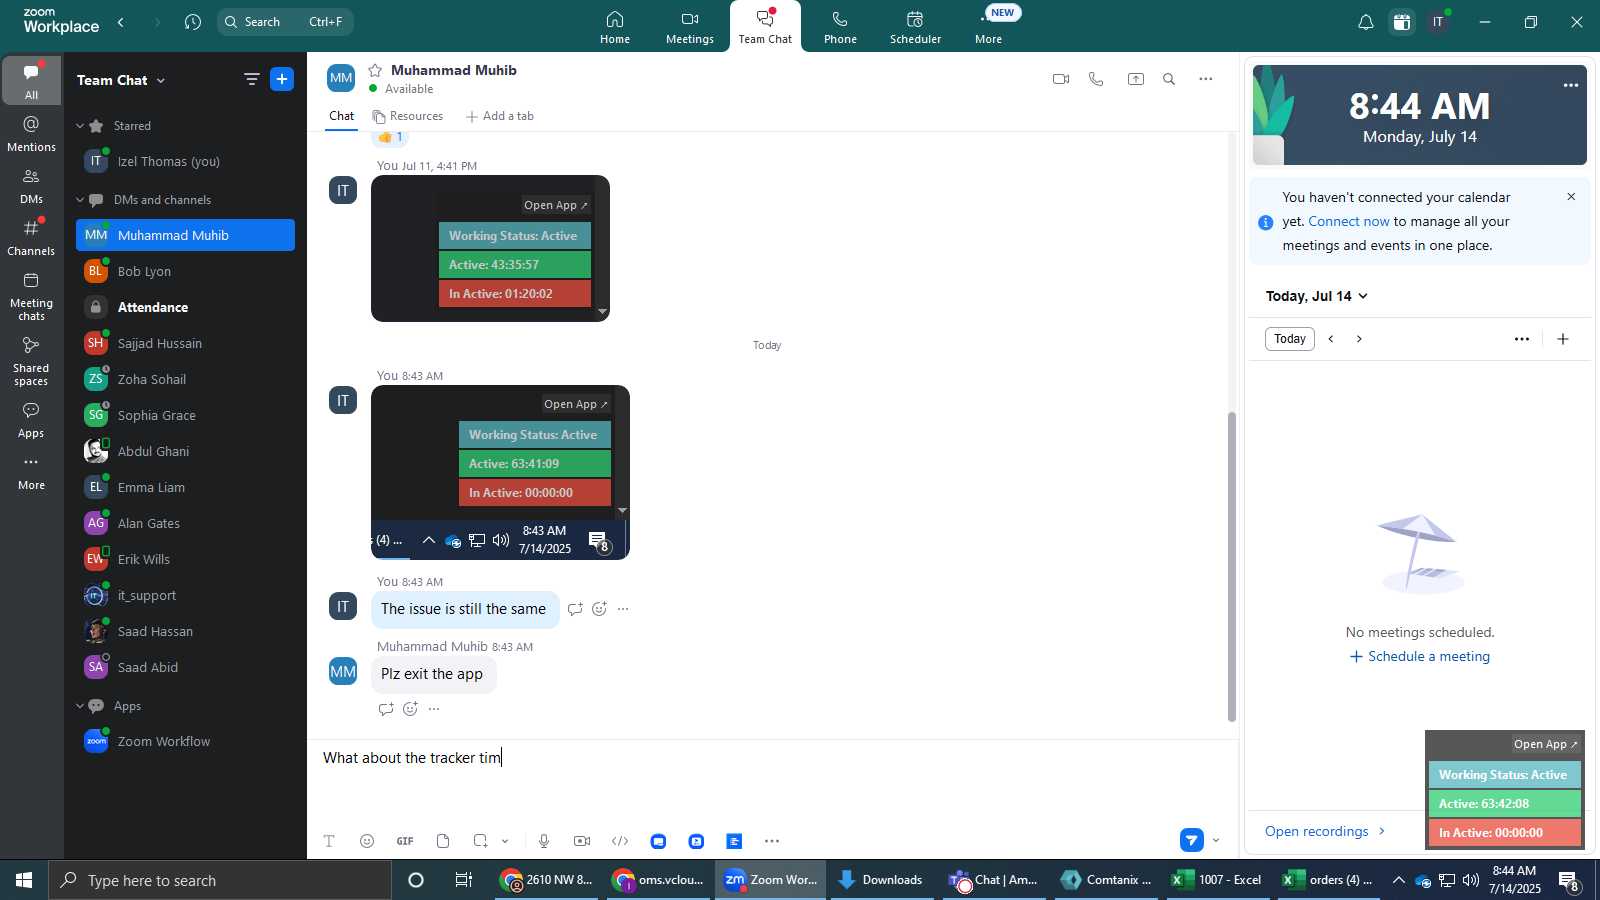The height and width of the screenshot is (900, 1600).
Task: Start a video call with Muhammad Muhib
Action: pyautogui.click(x=1061, y=79)
